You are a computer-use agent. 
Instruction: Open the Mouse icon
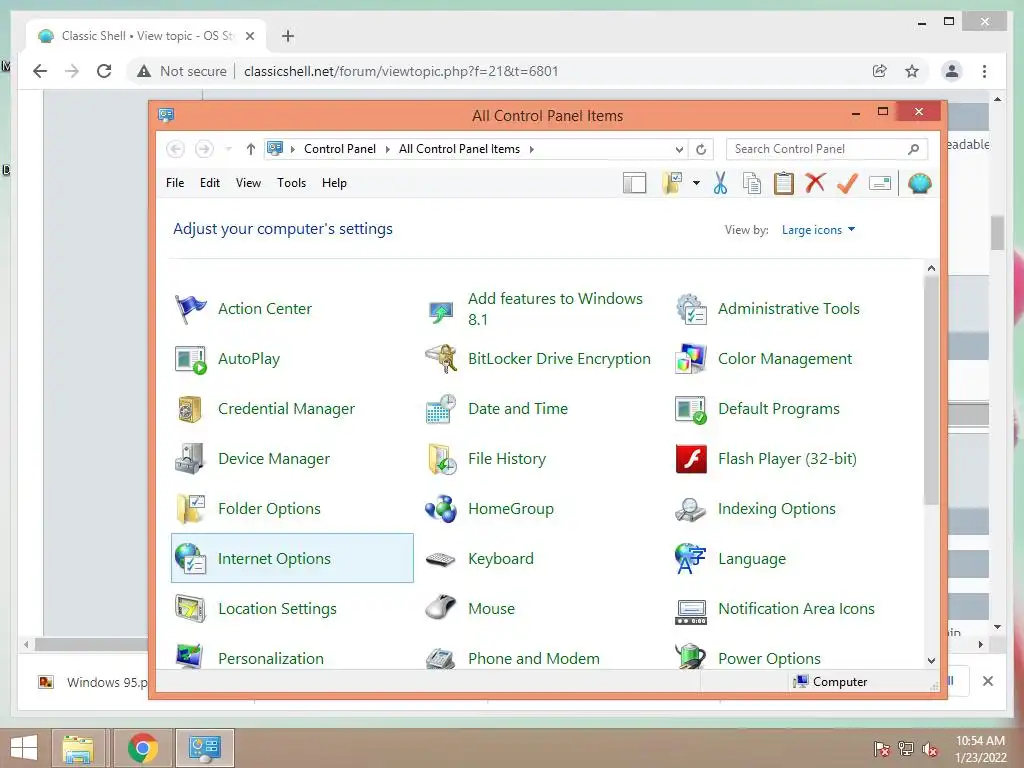[x=441, y=607]
